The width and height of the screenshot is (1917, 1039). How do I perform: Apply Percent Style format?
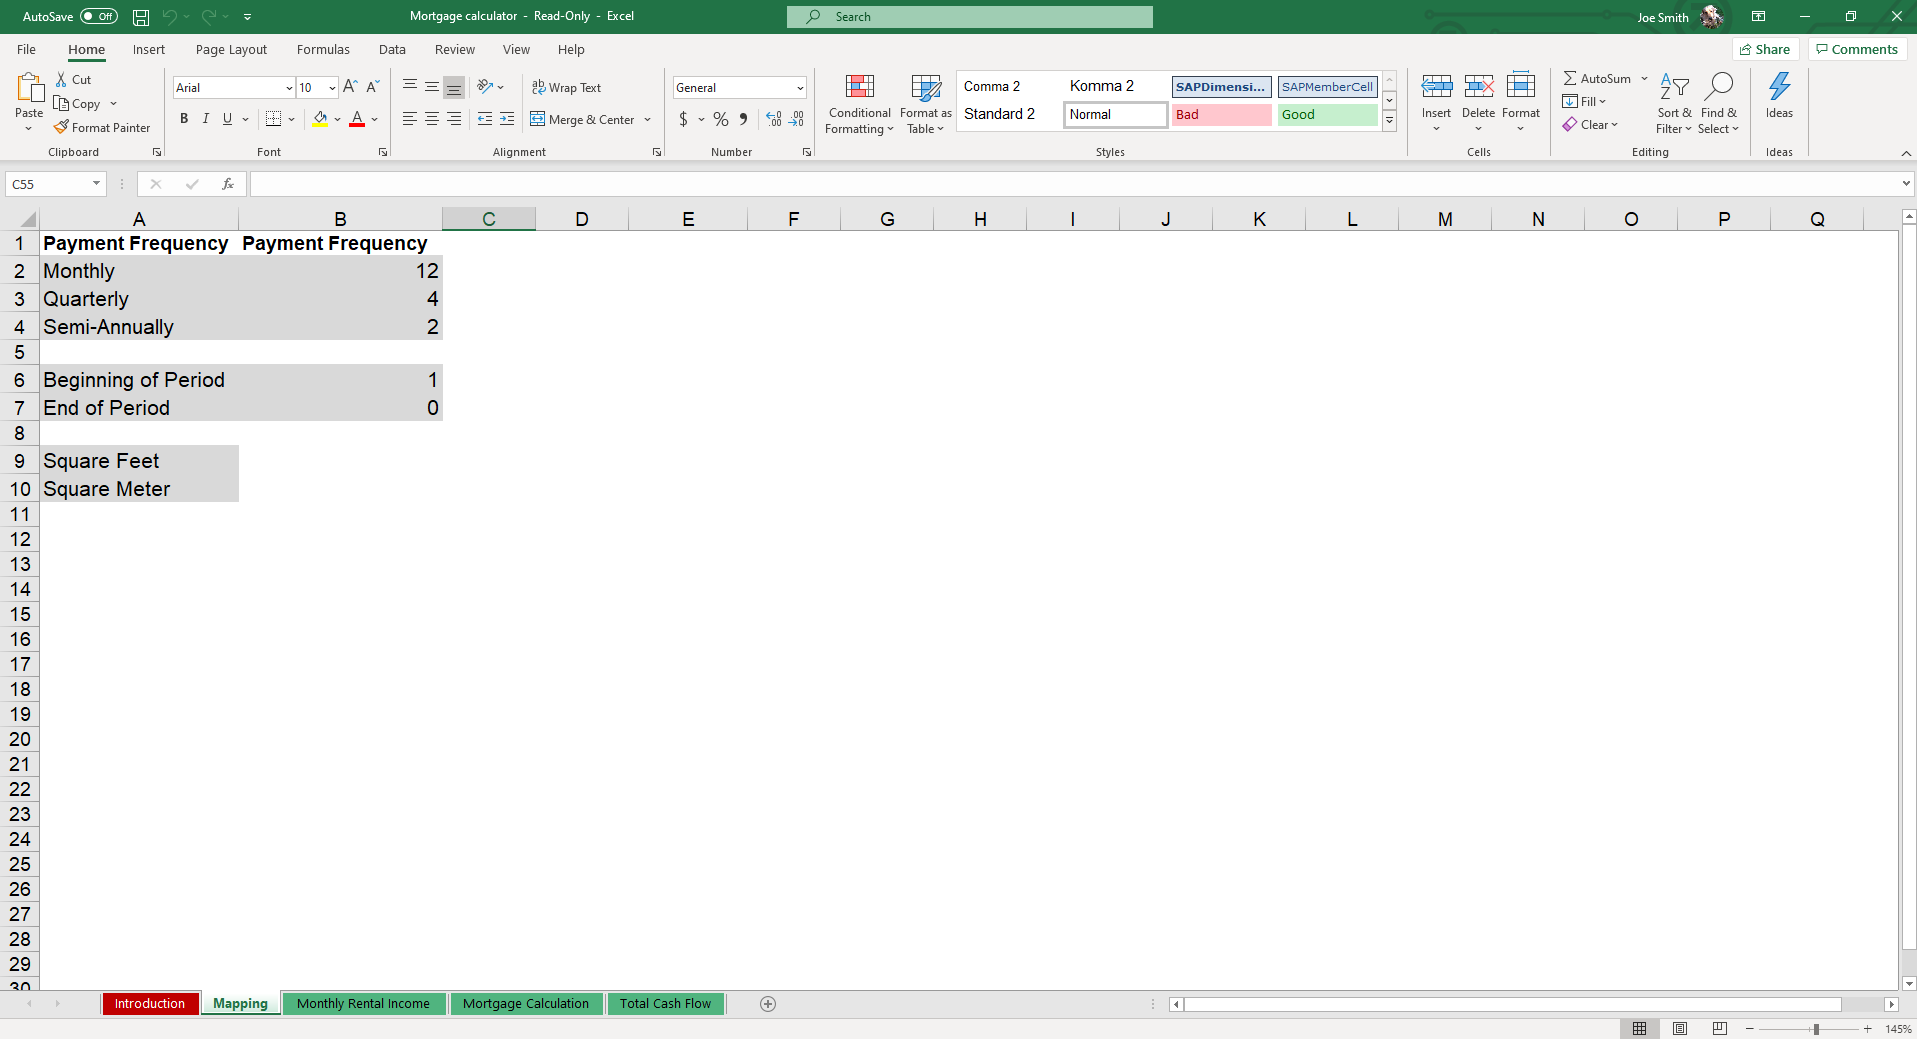click(x=721, y=119)
